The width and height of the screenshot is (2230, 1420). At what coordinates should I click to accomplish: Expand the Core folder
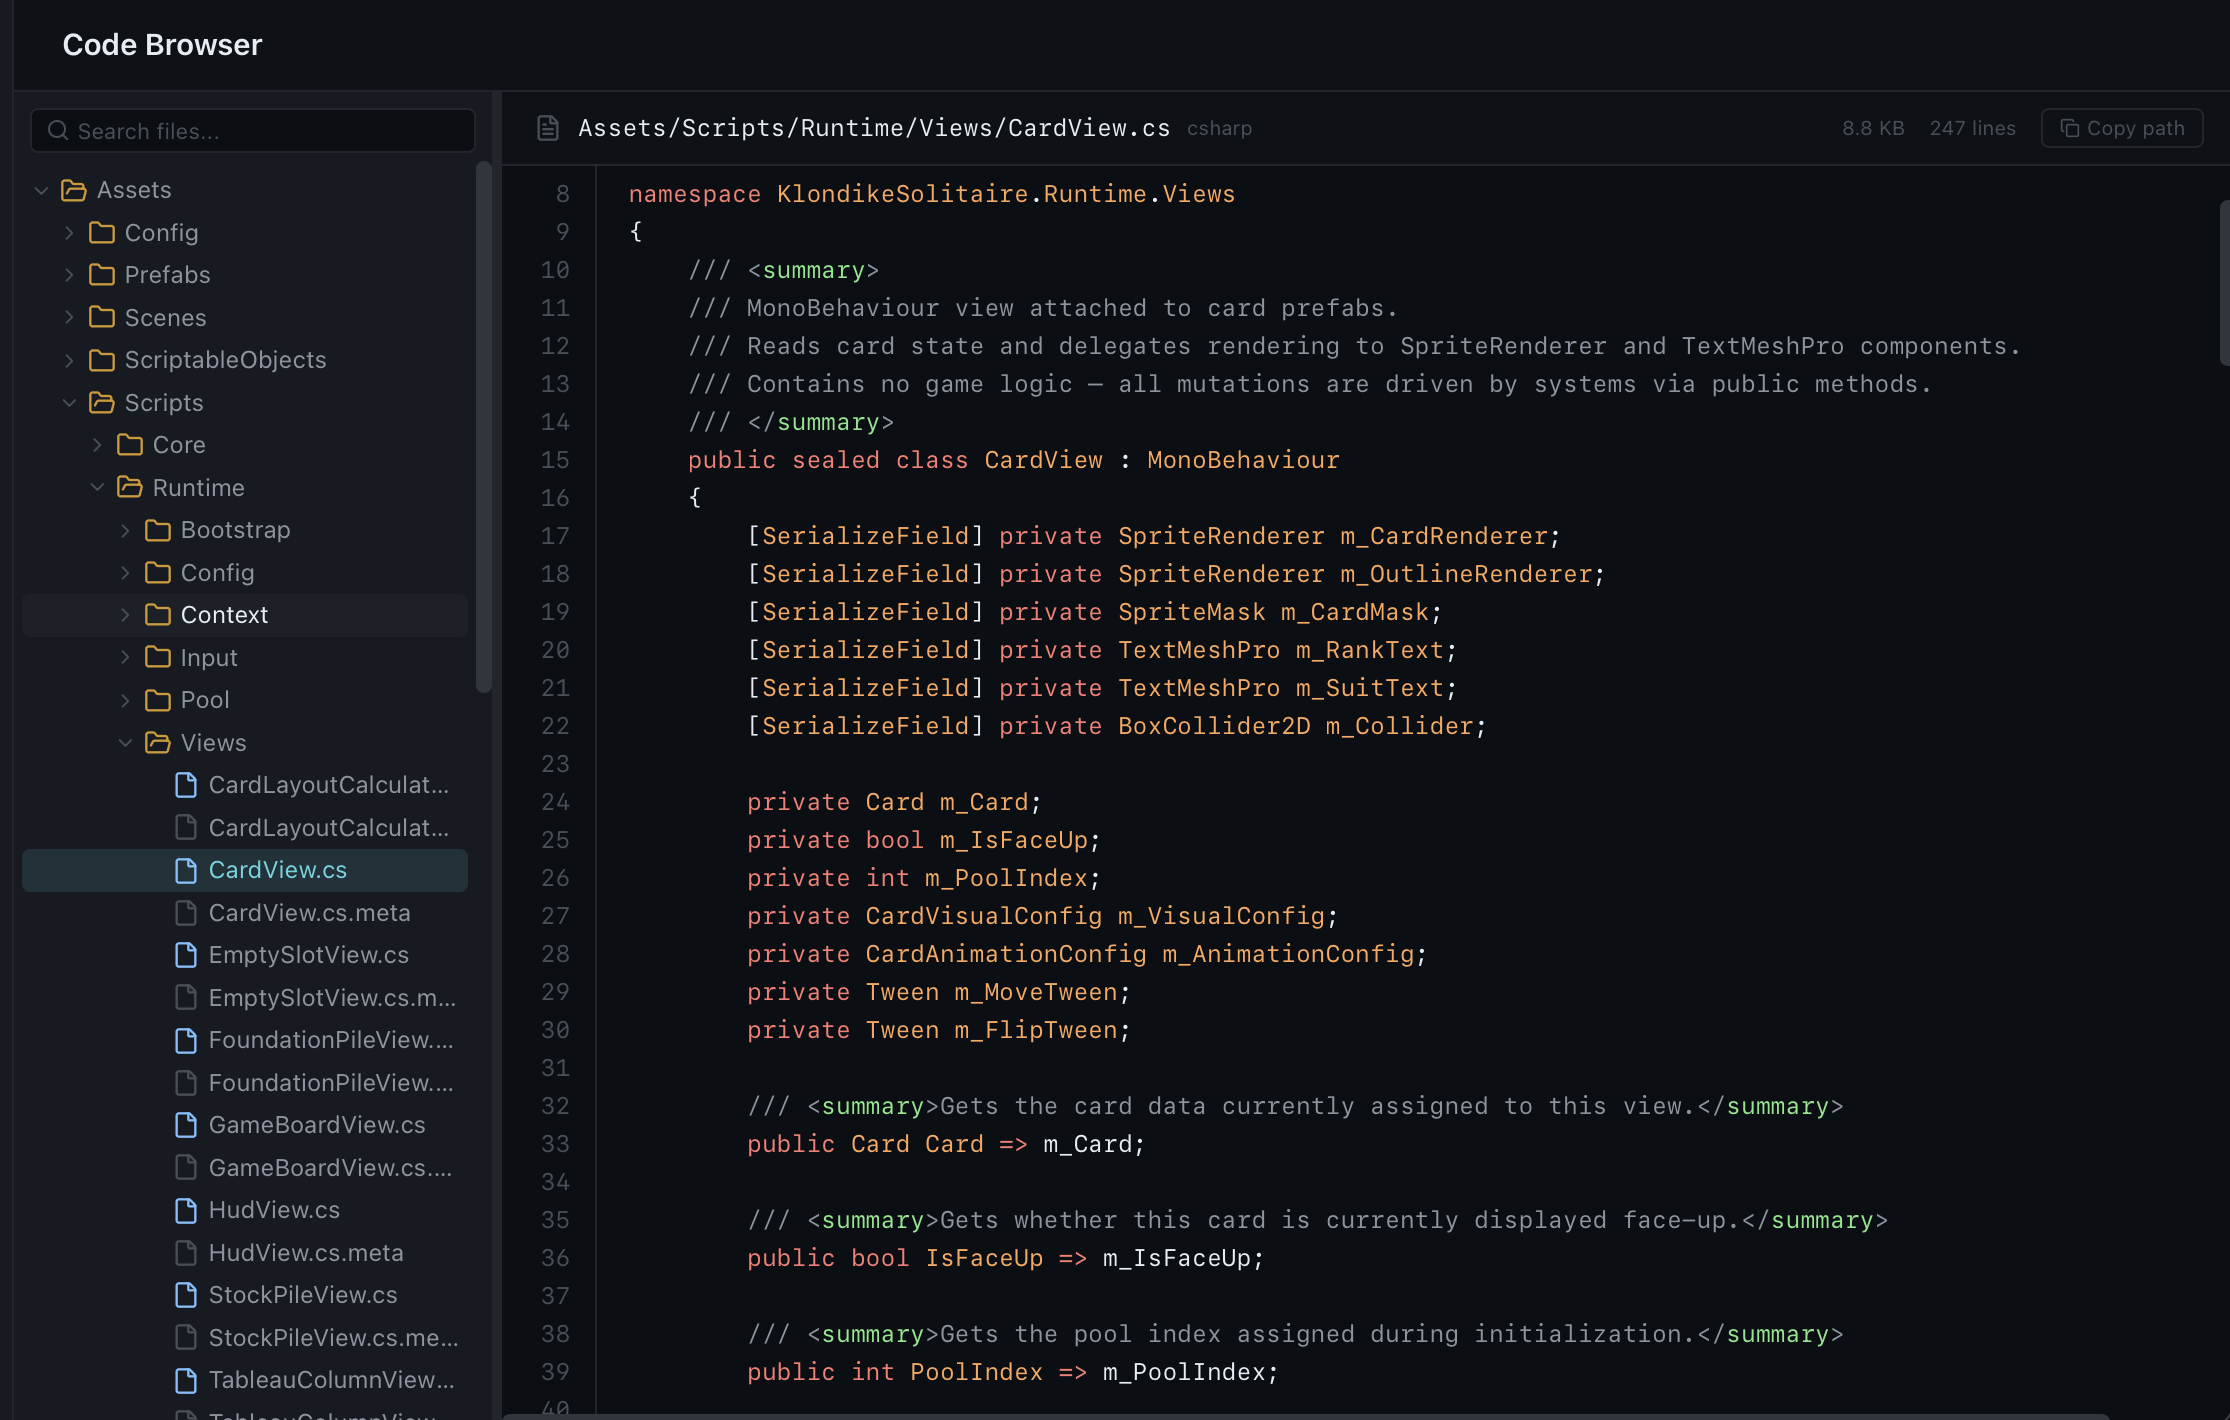(97, 444)
